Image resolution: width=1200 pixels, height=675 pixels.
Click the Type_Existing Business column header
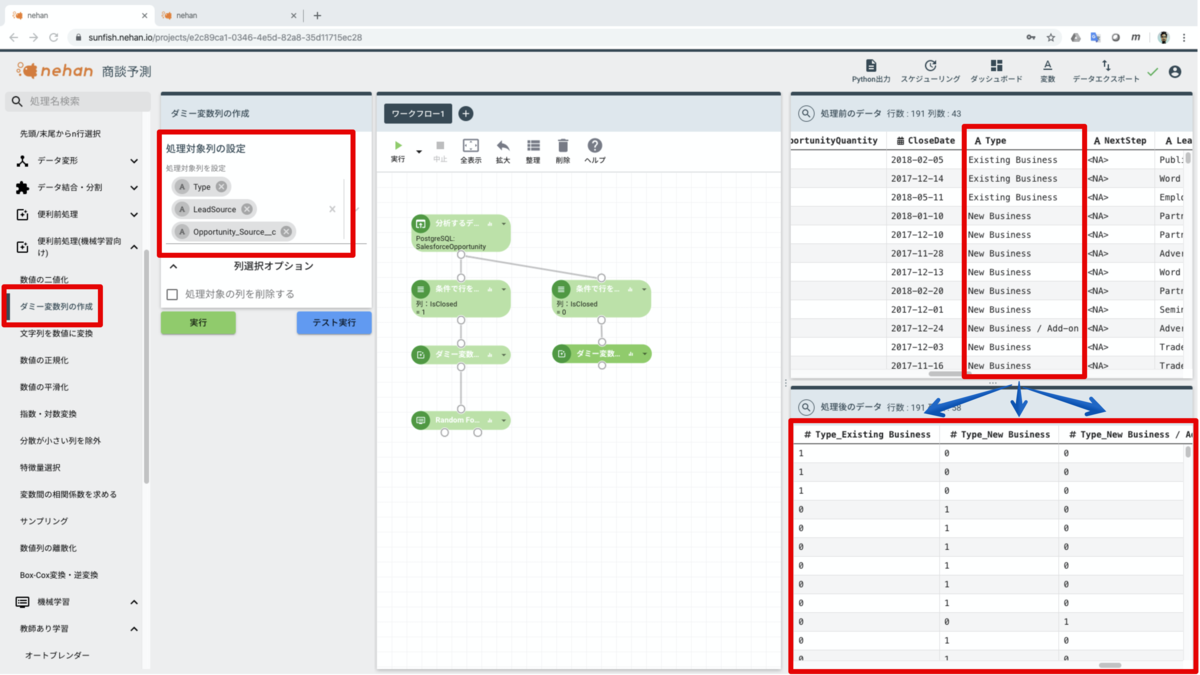[867, 434]
